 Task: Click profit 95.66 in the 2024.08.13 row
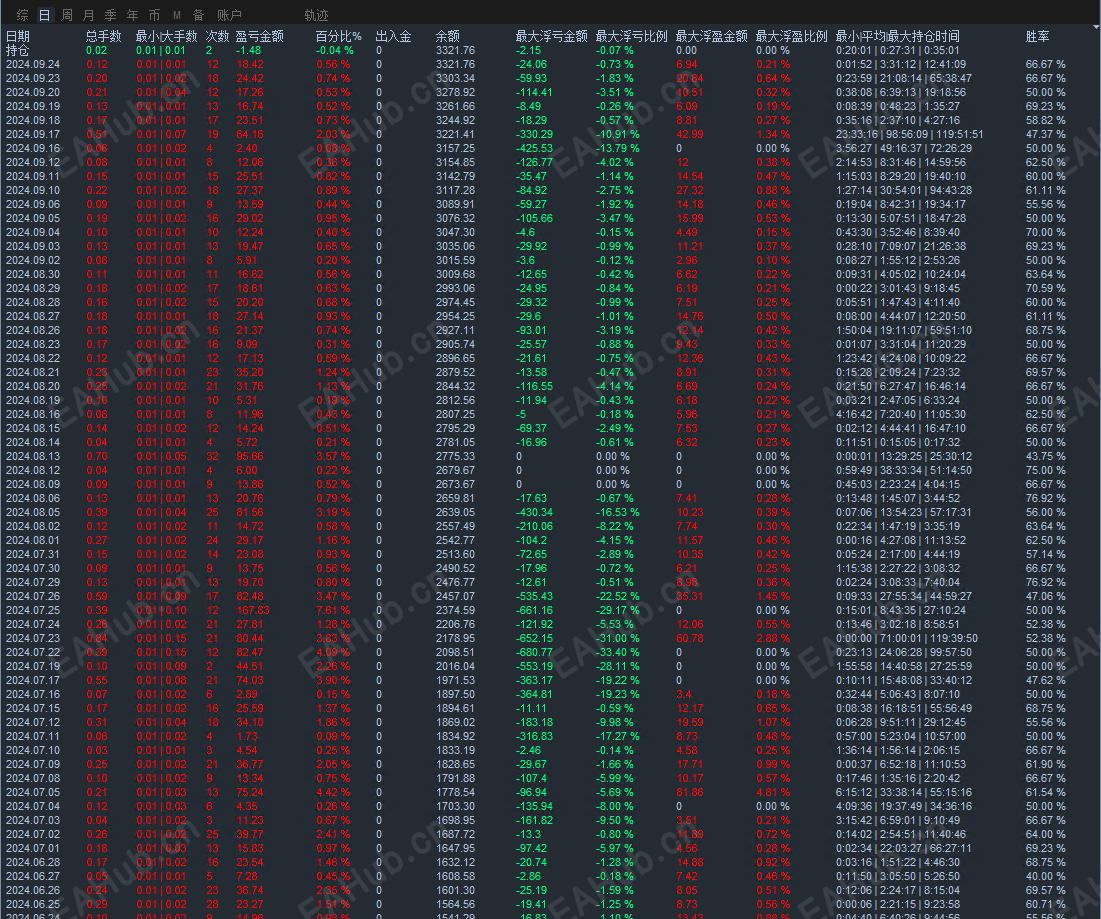[x=250, y=456]
